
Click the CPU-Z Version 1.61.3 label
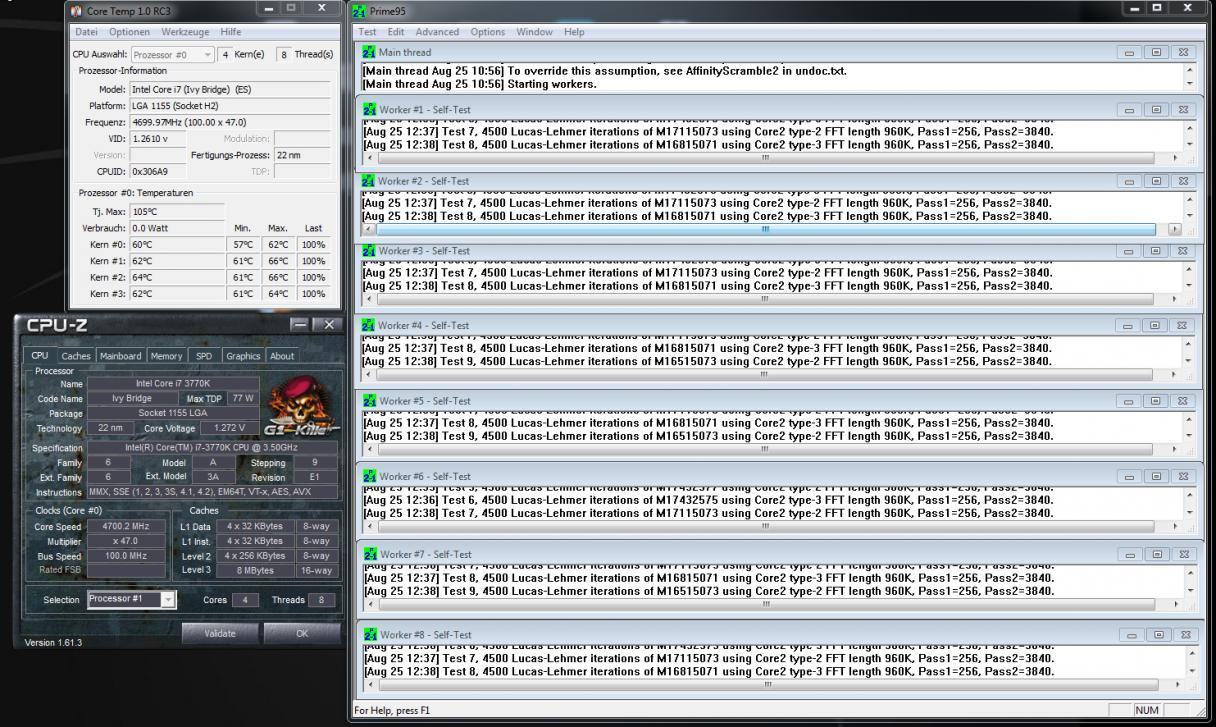coord(53,643)
